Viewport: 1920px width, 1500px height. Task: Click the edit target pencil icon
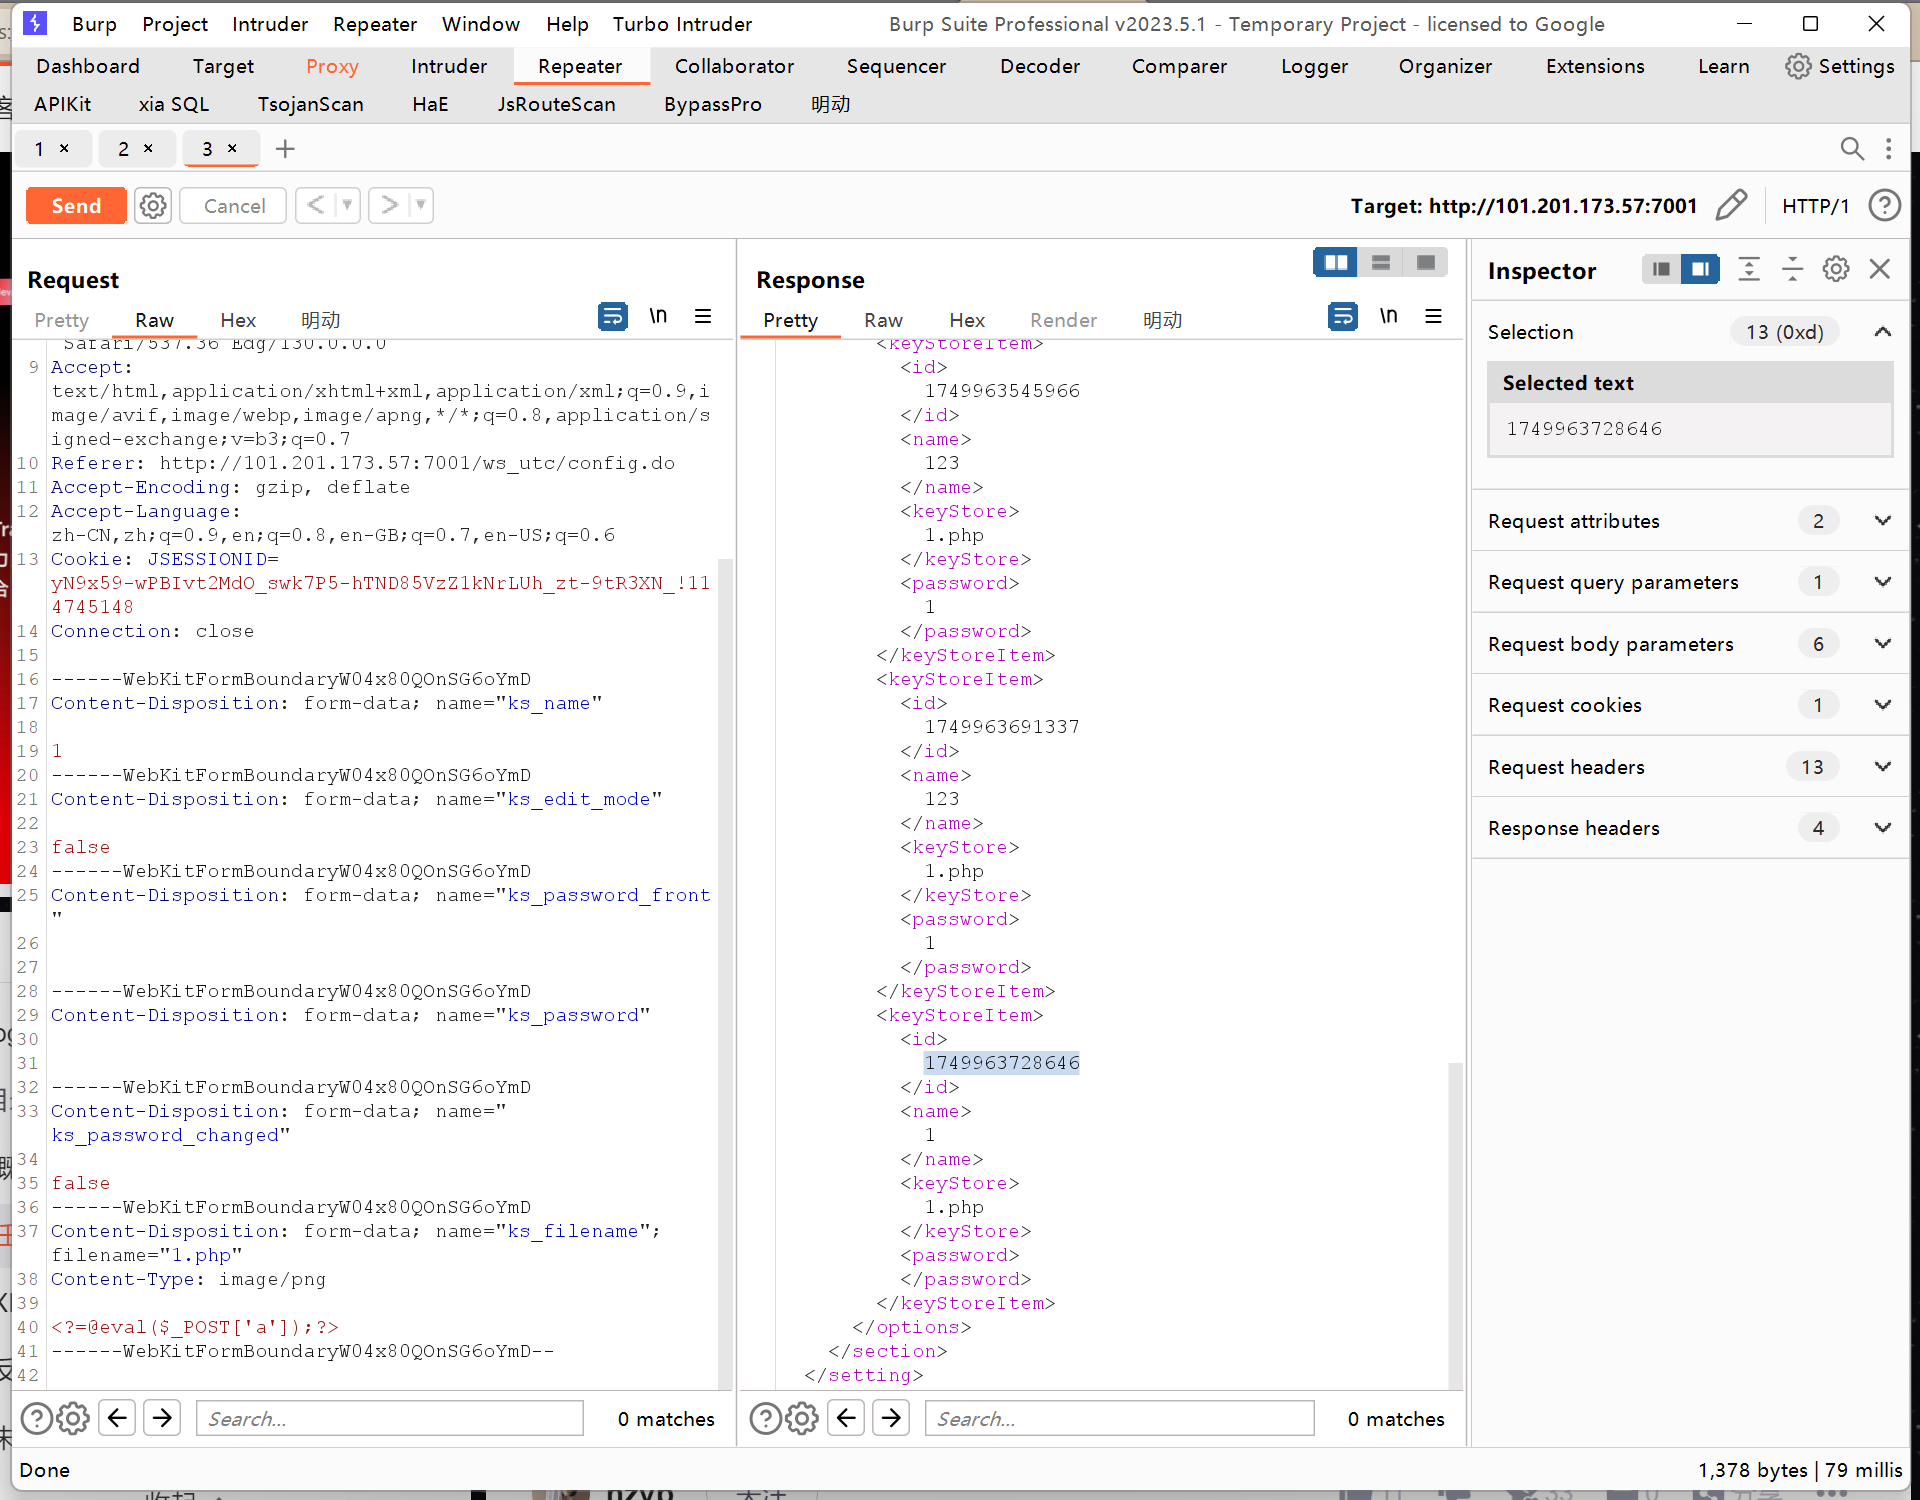pos(1731,205)
